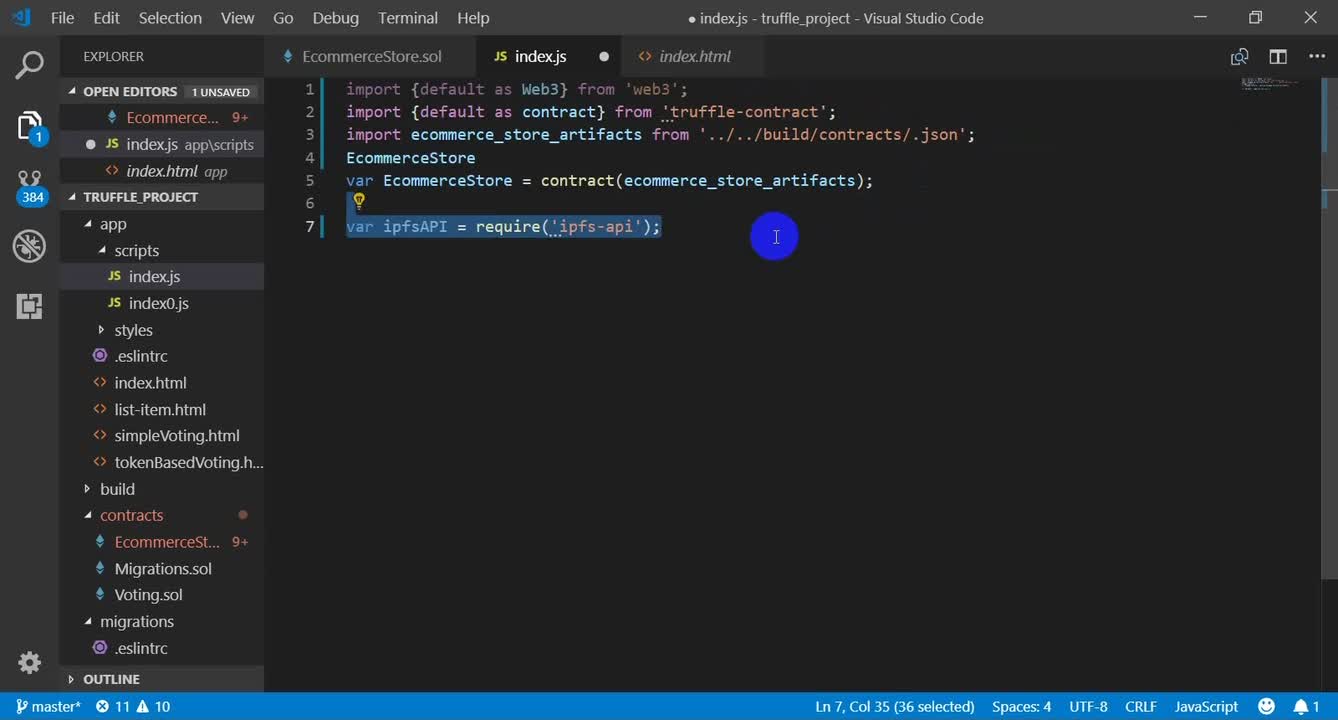Open the Selection menu
Screen dimensions: 1338x720
pos(170,18)
